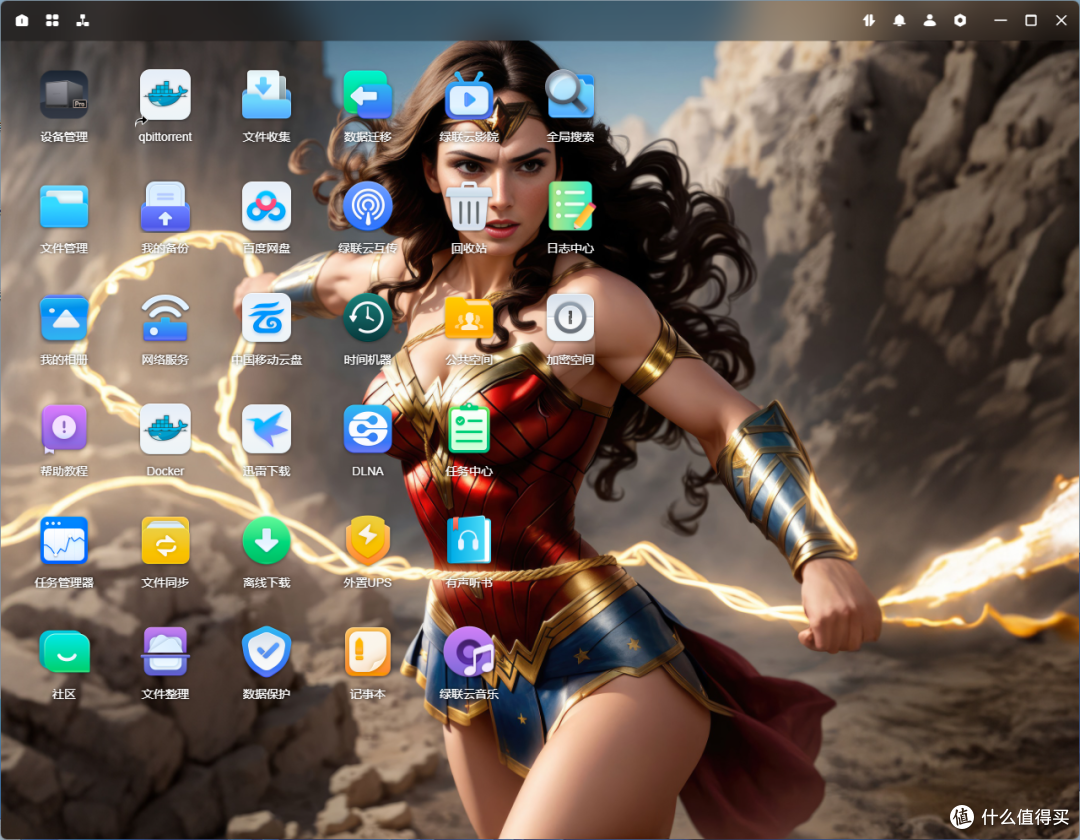
Task: Open the 社区 community app
Action: 64,653
